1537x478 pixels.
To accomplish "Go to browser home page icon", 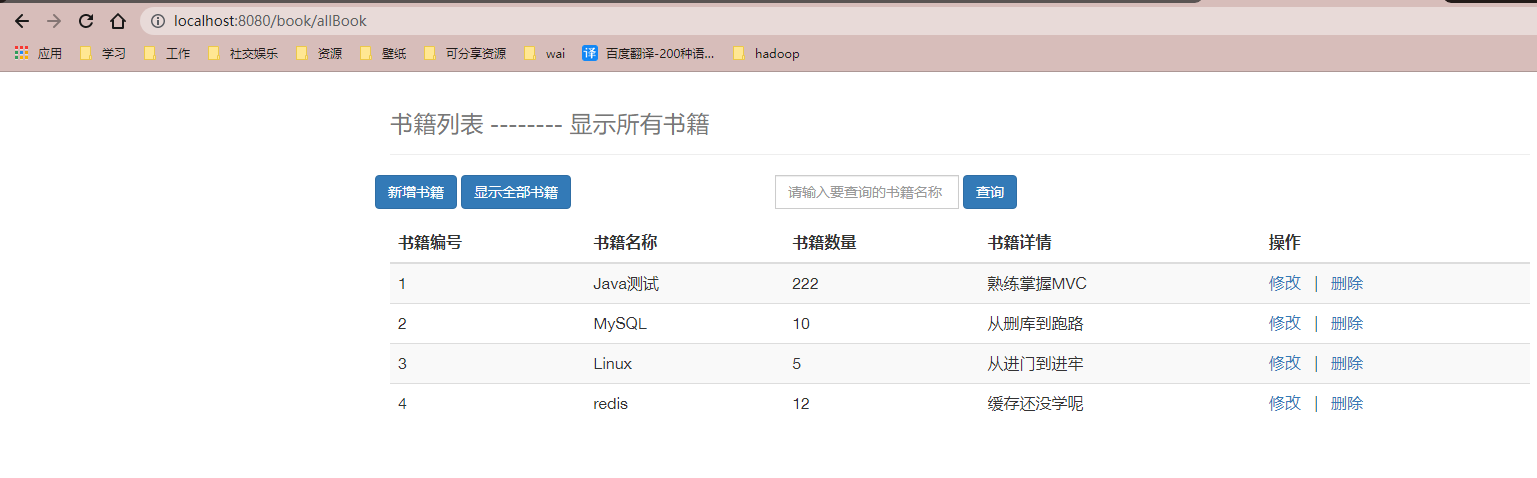I will point(118,21).
